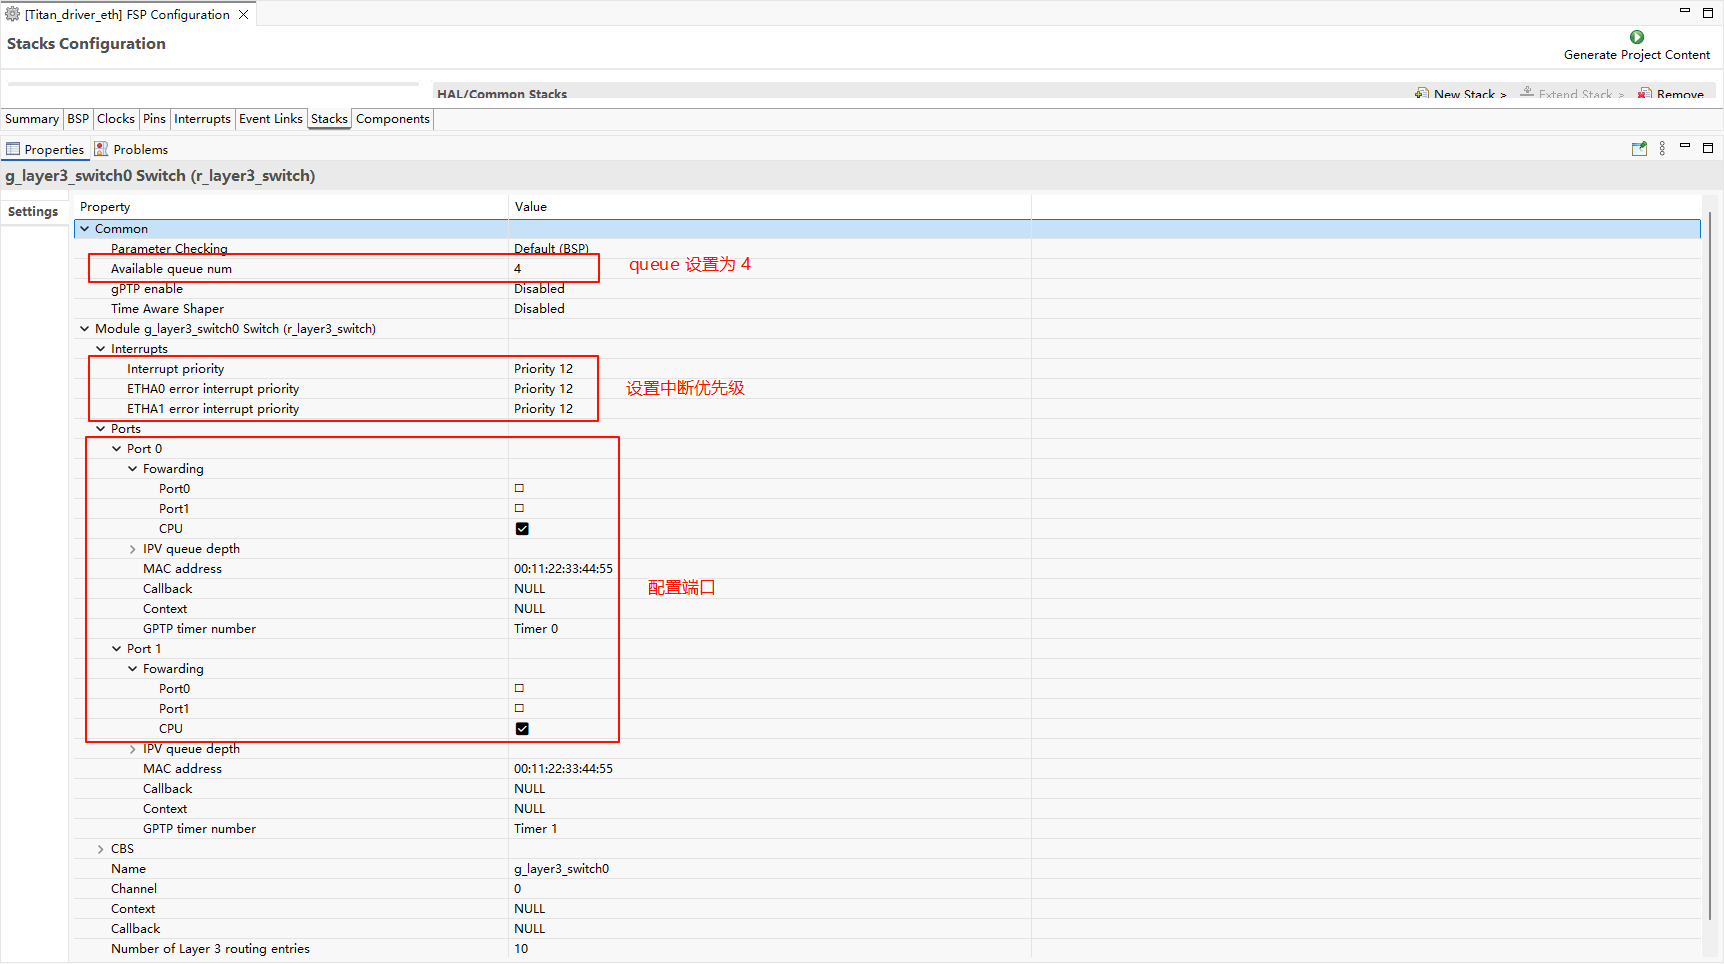Click the Remove stack icon
The height and width of the screenshot is (964, 1724).
[x=1644, y=94]
